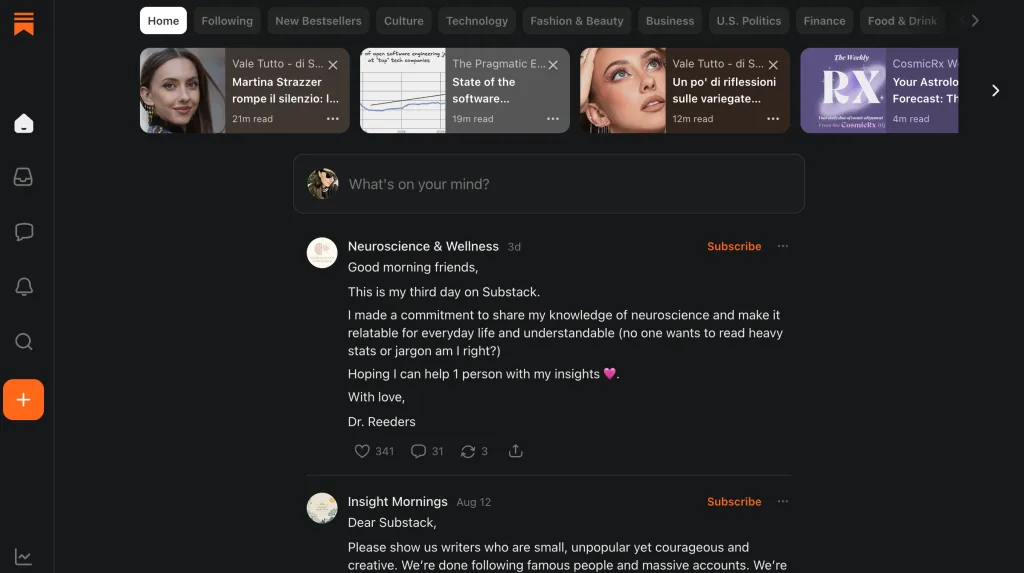Image resolution: width=1024 pixels, height=573 pixels.
Task: Open Neuroscience & Wellness profile name
Action: [x=423, y=246]
